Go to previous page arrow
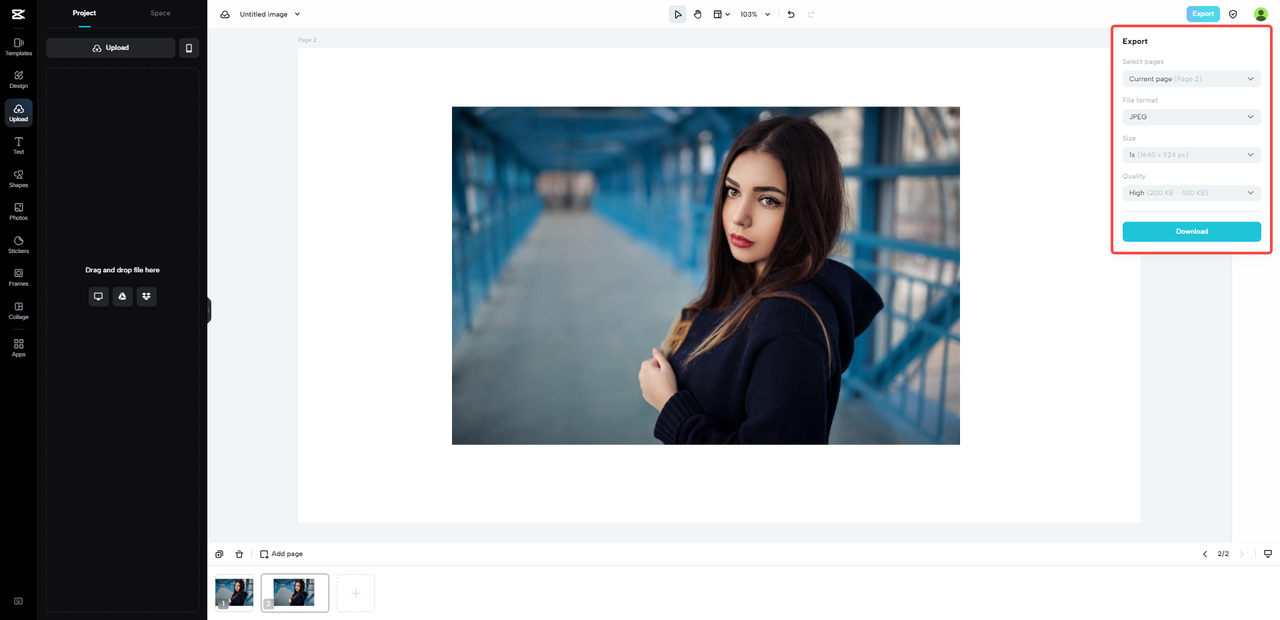1280x620 pixels. point(1205,554)
